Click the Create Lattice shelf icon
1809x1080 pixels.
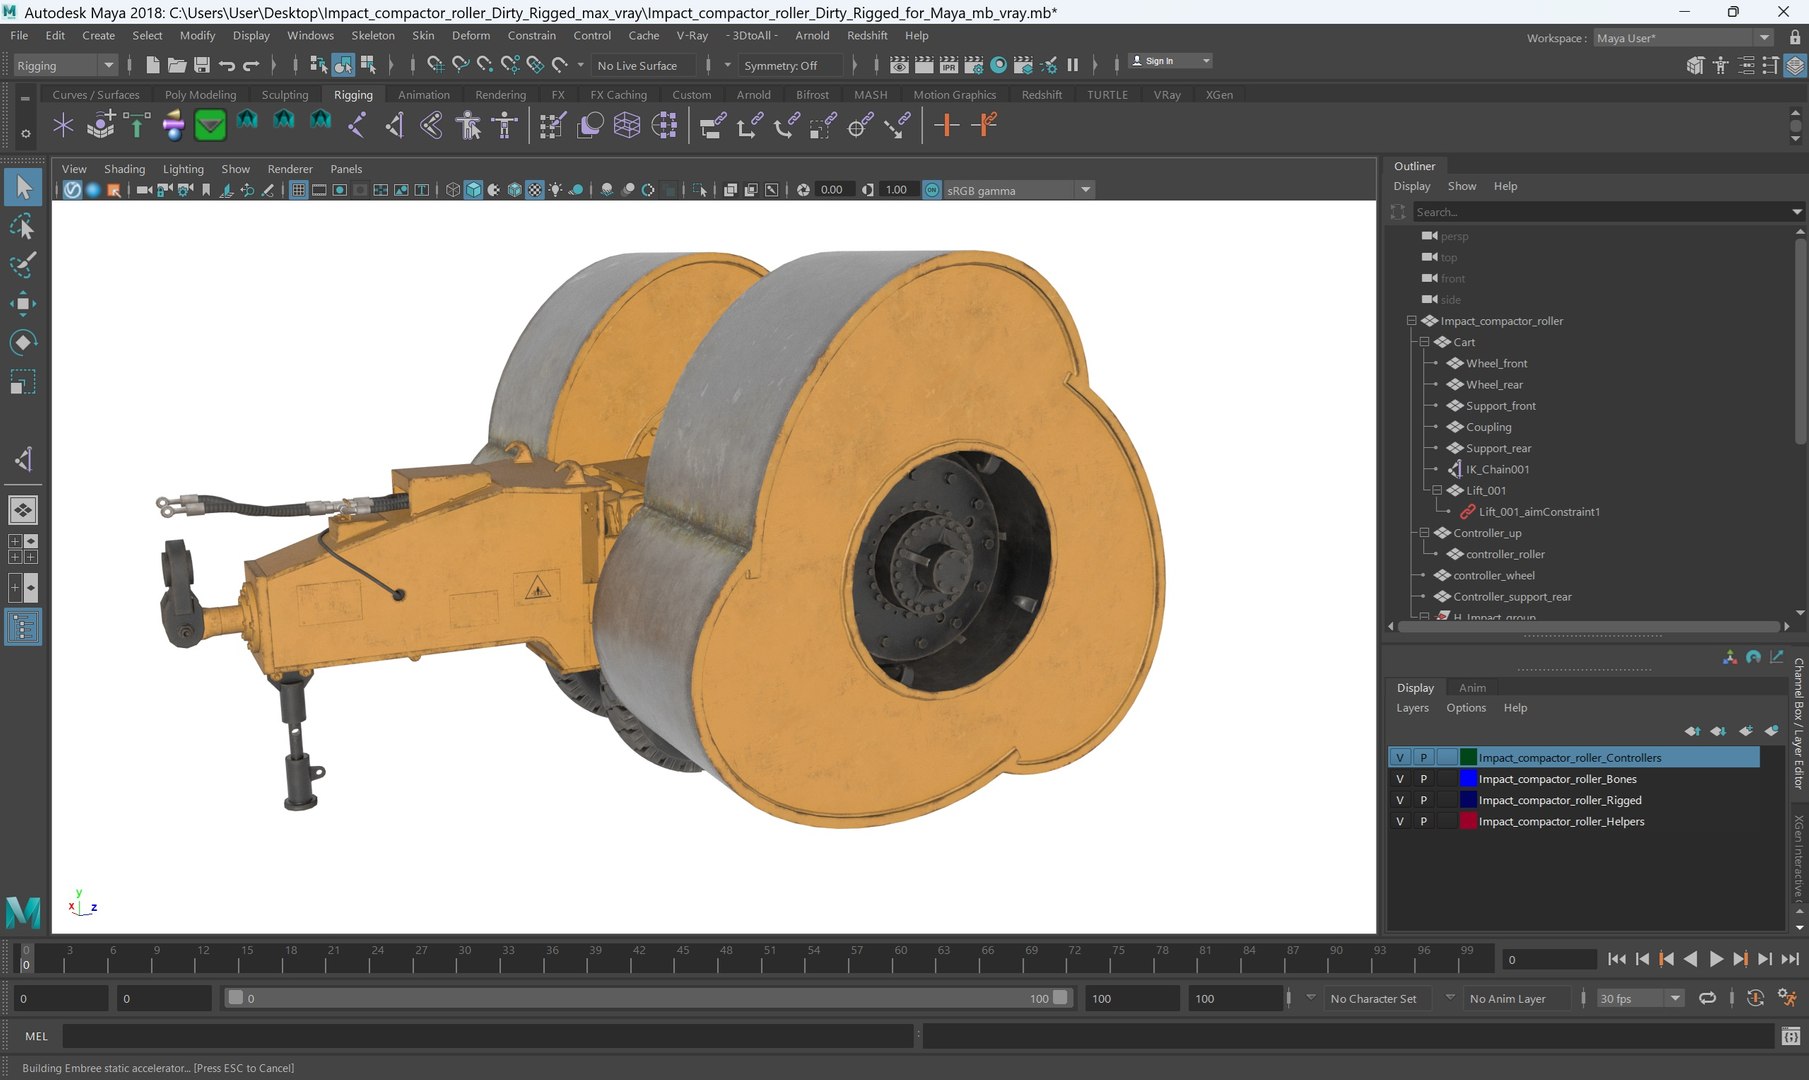627,125
